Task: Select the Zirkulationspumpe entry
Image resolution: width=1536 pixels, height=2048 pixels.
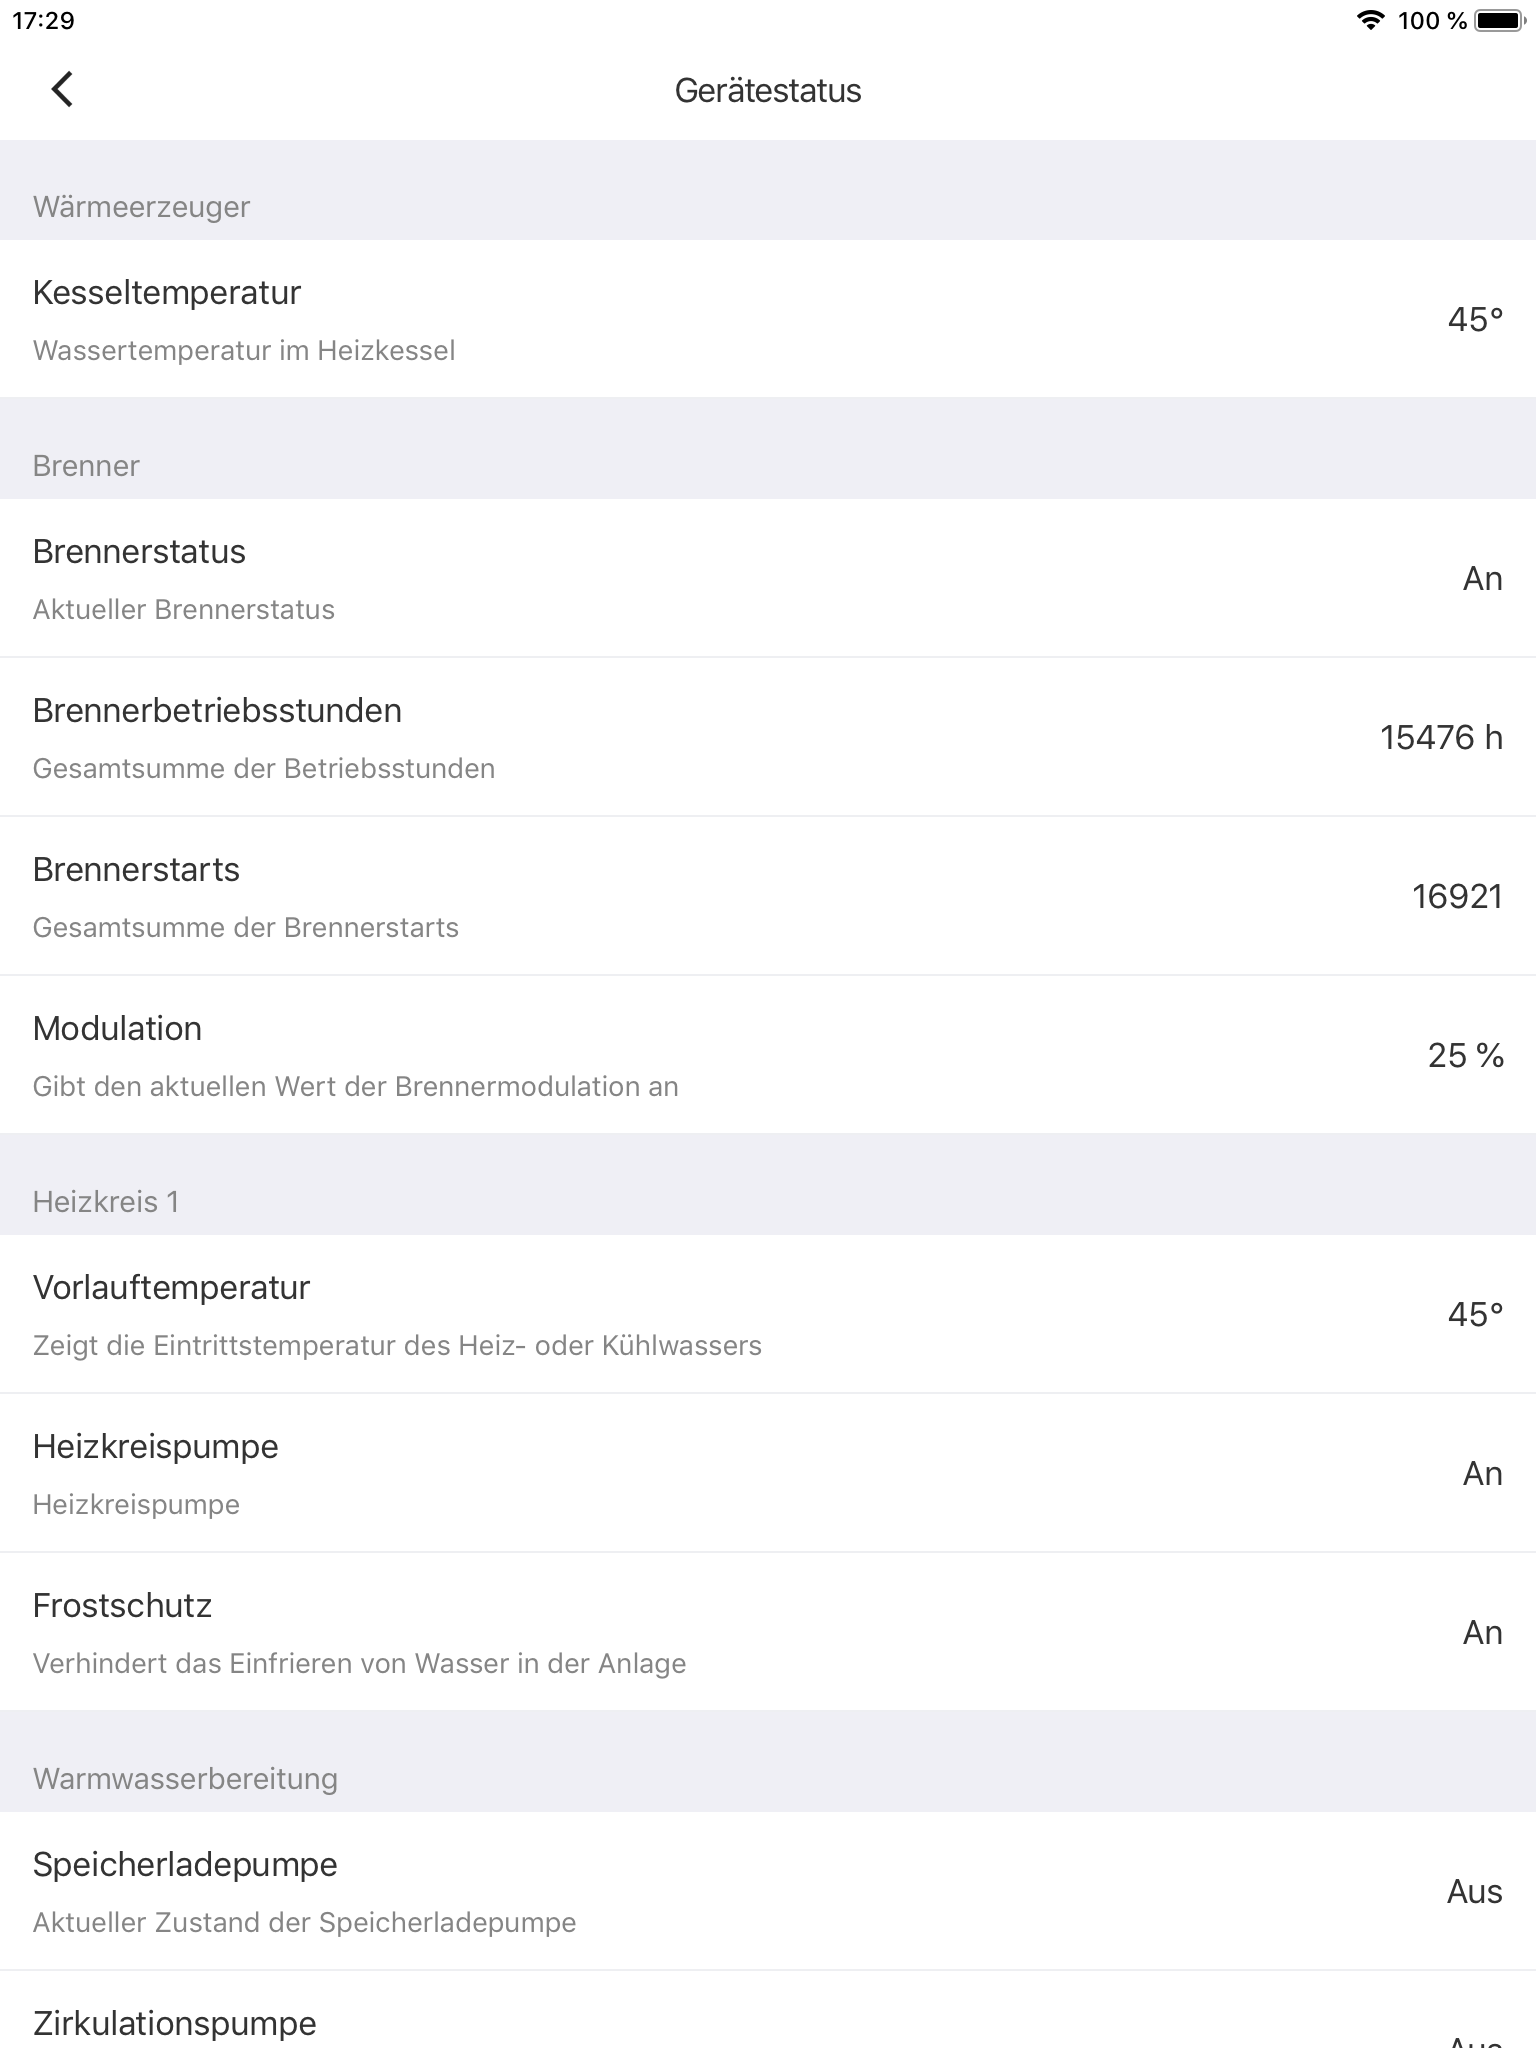Action: click(768, 2010)
